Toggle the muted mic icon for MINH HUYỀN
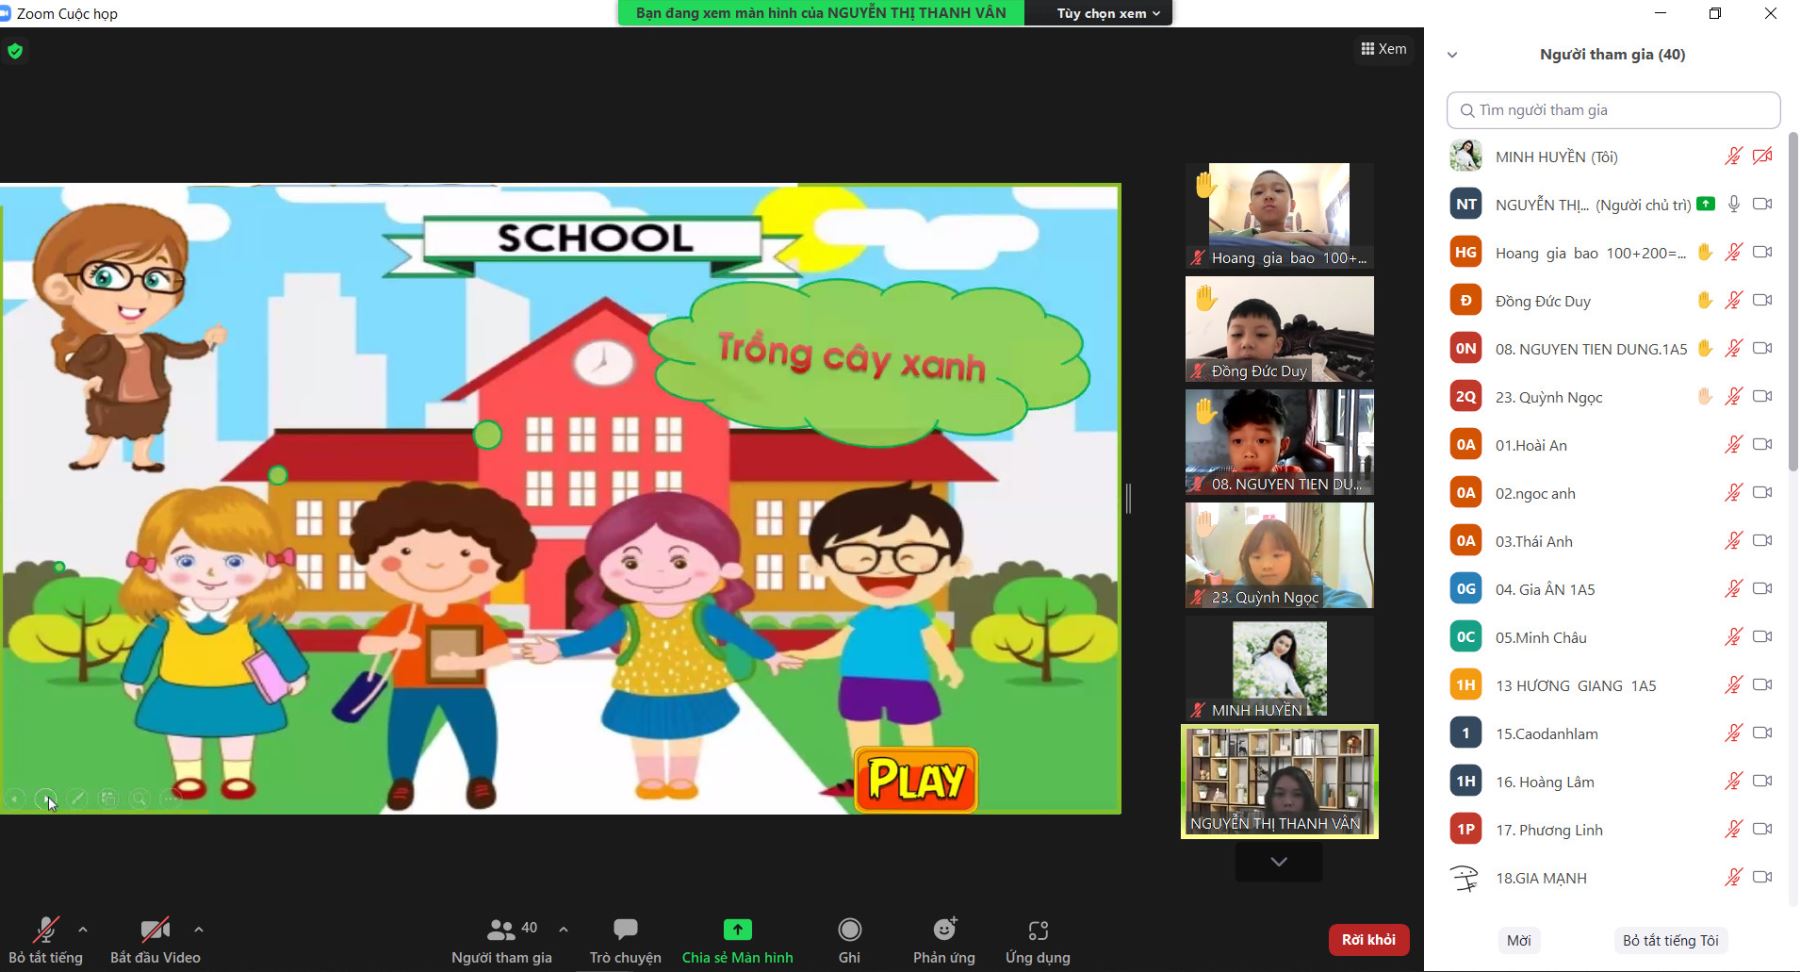 pos(1733,156)
